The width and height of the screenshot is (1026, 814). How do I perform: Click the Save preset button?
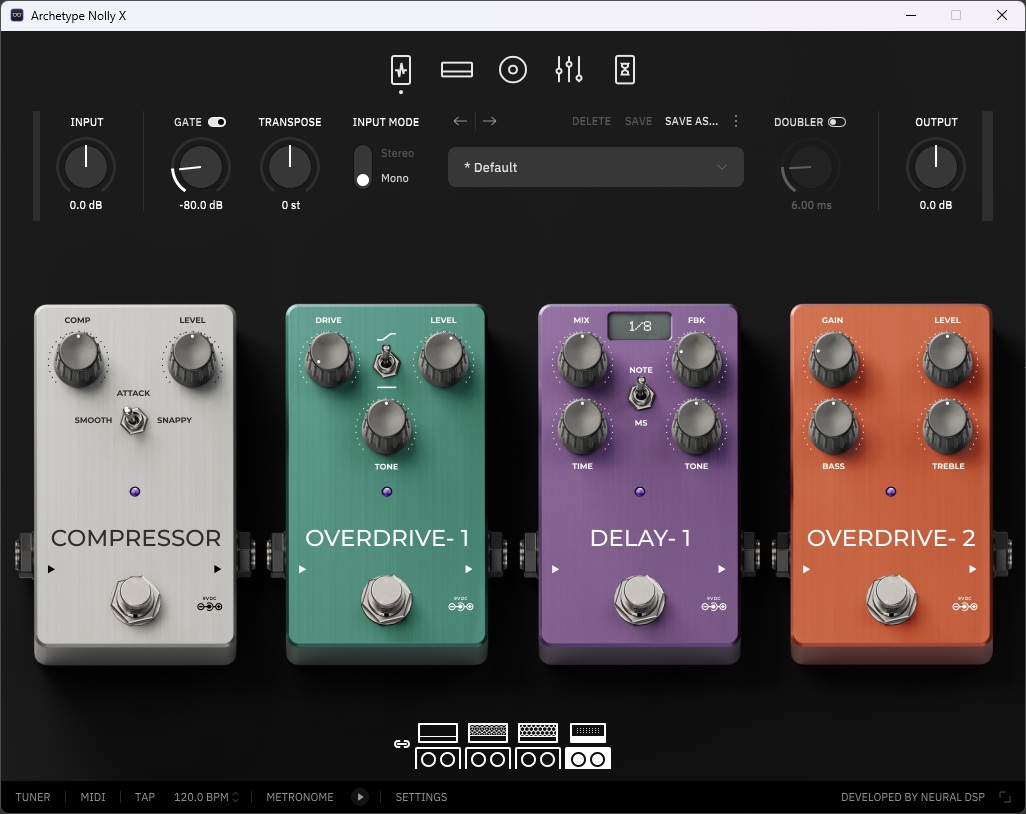click(639, 121)
